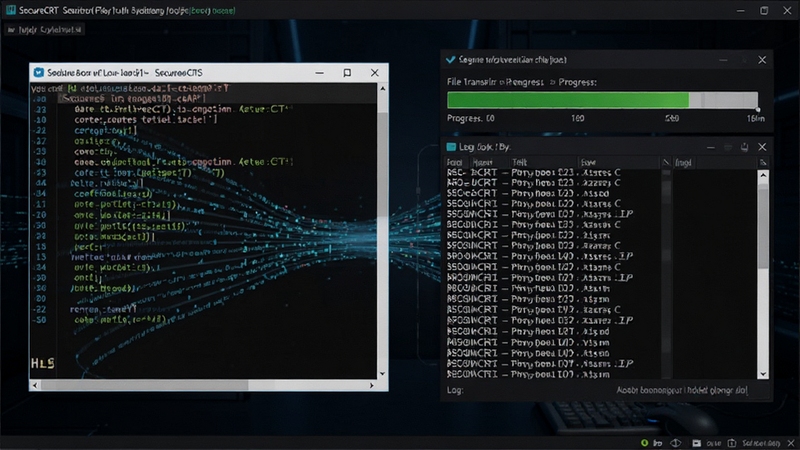This screenshot has height=450, width=800.
Task: Click the small icon above the Log scrollbar
Action: 763,162
